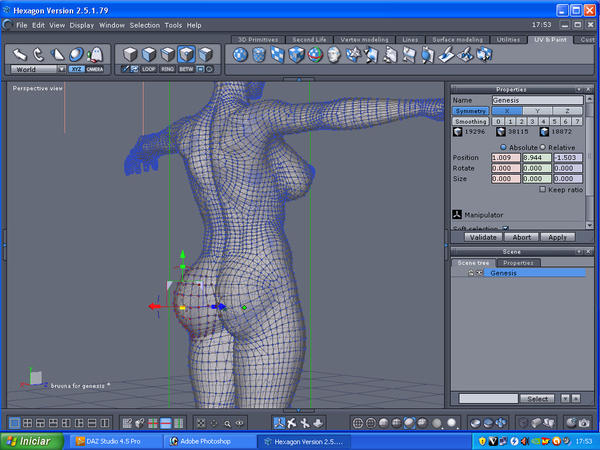
Task: Enable the Keep ratio checkbox
Action: click(x=542, y=189)
